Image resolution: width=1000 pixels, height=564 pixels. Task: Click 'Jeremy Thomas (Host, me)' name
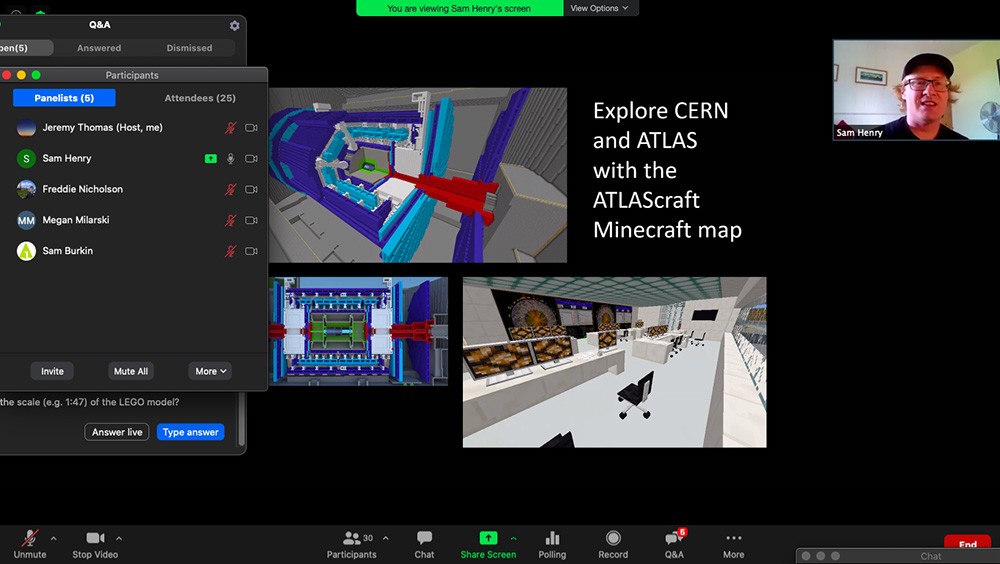[x=102, y=128]
